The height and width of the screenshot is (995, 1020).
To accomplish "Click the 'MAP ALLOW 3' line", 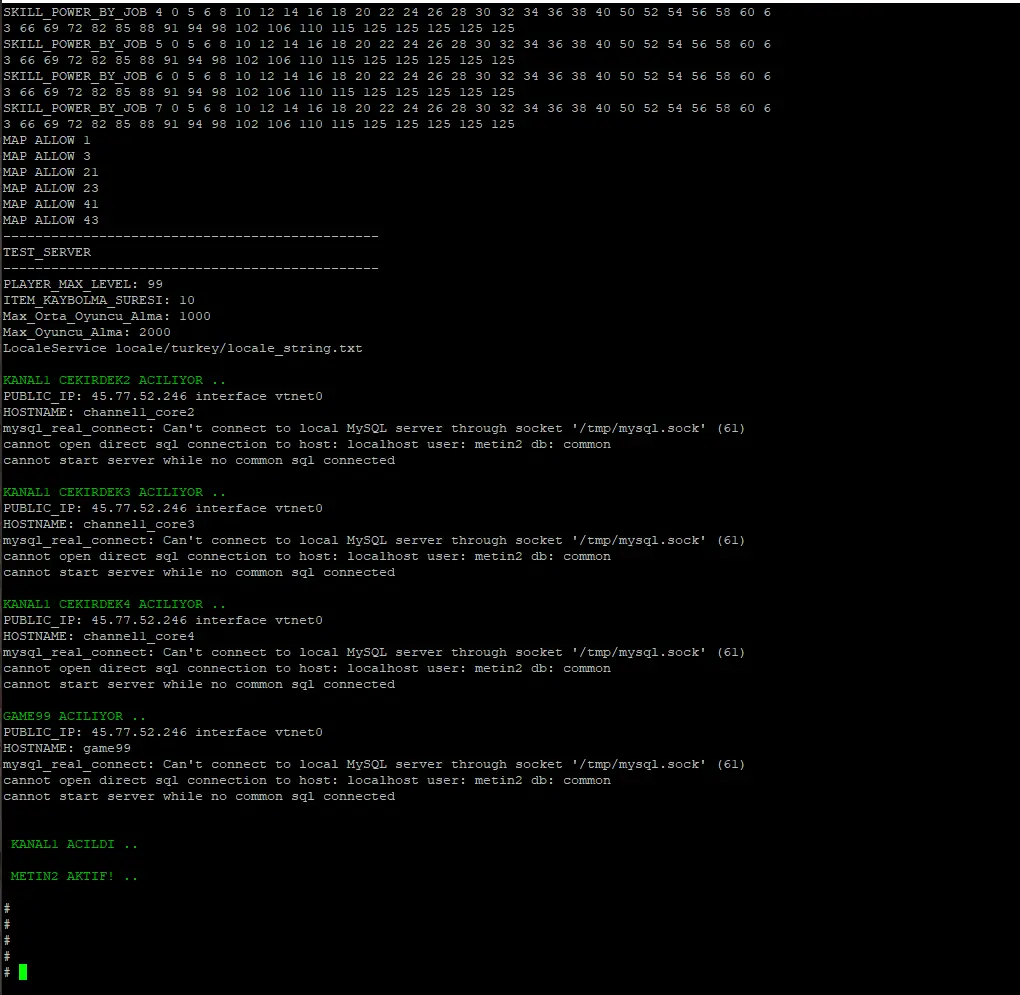I will tap(47, 156).
